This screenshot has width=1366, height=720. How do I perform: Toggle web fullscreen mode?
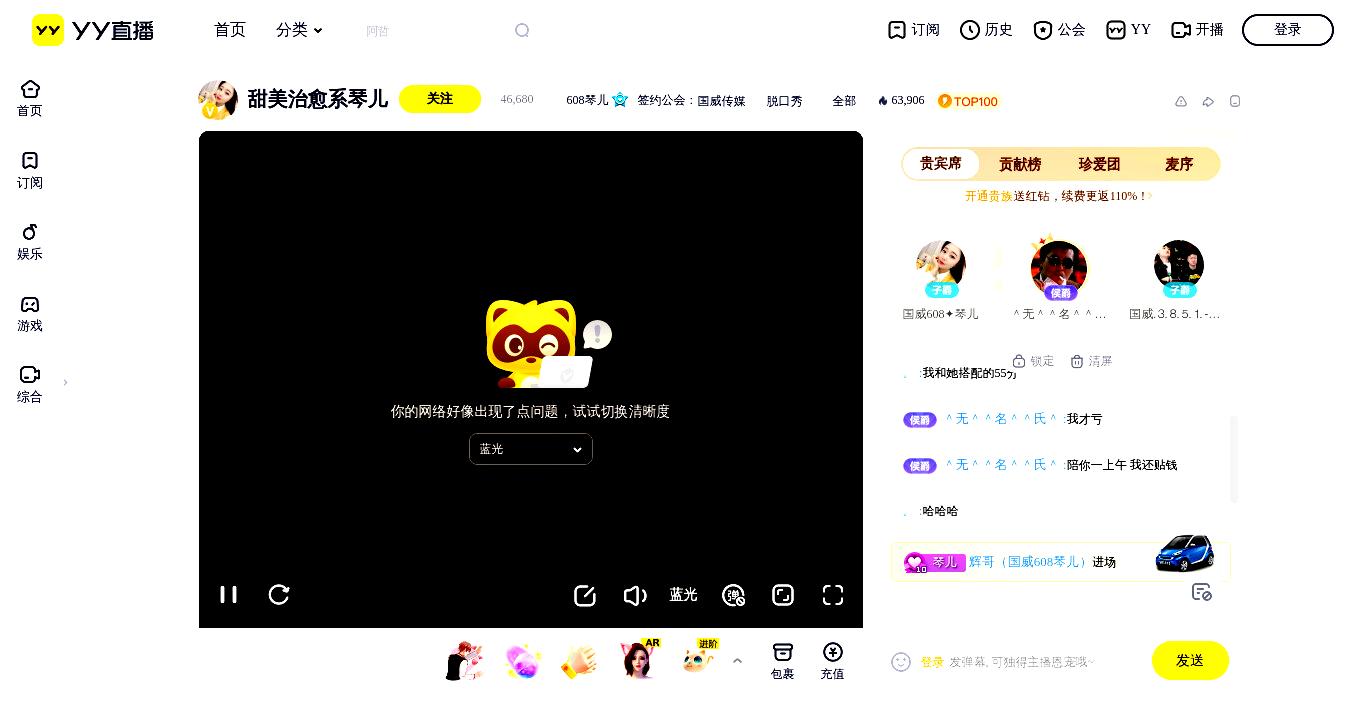coord(783,595)
